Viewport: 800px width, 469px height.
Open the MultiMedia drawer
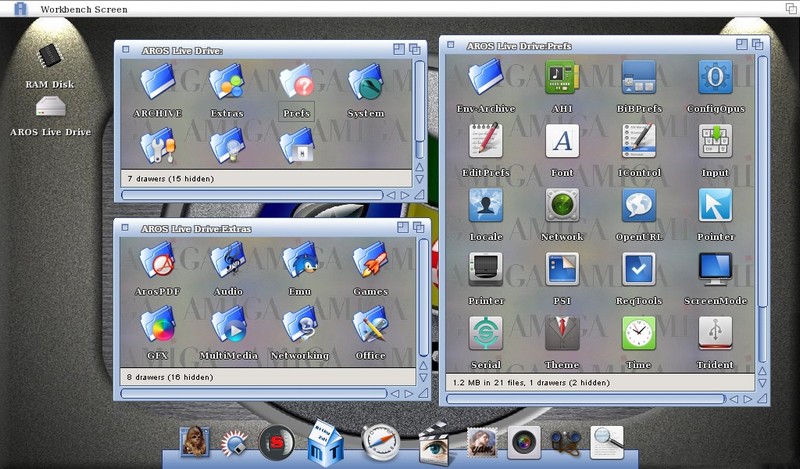coord(228,324)
